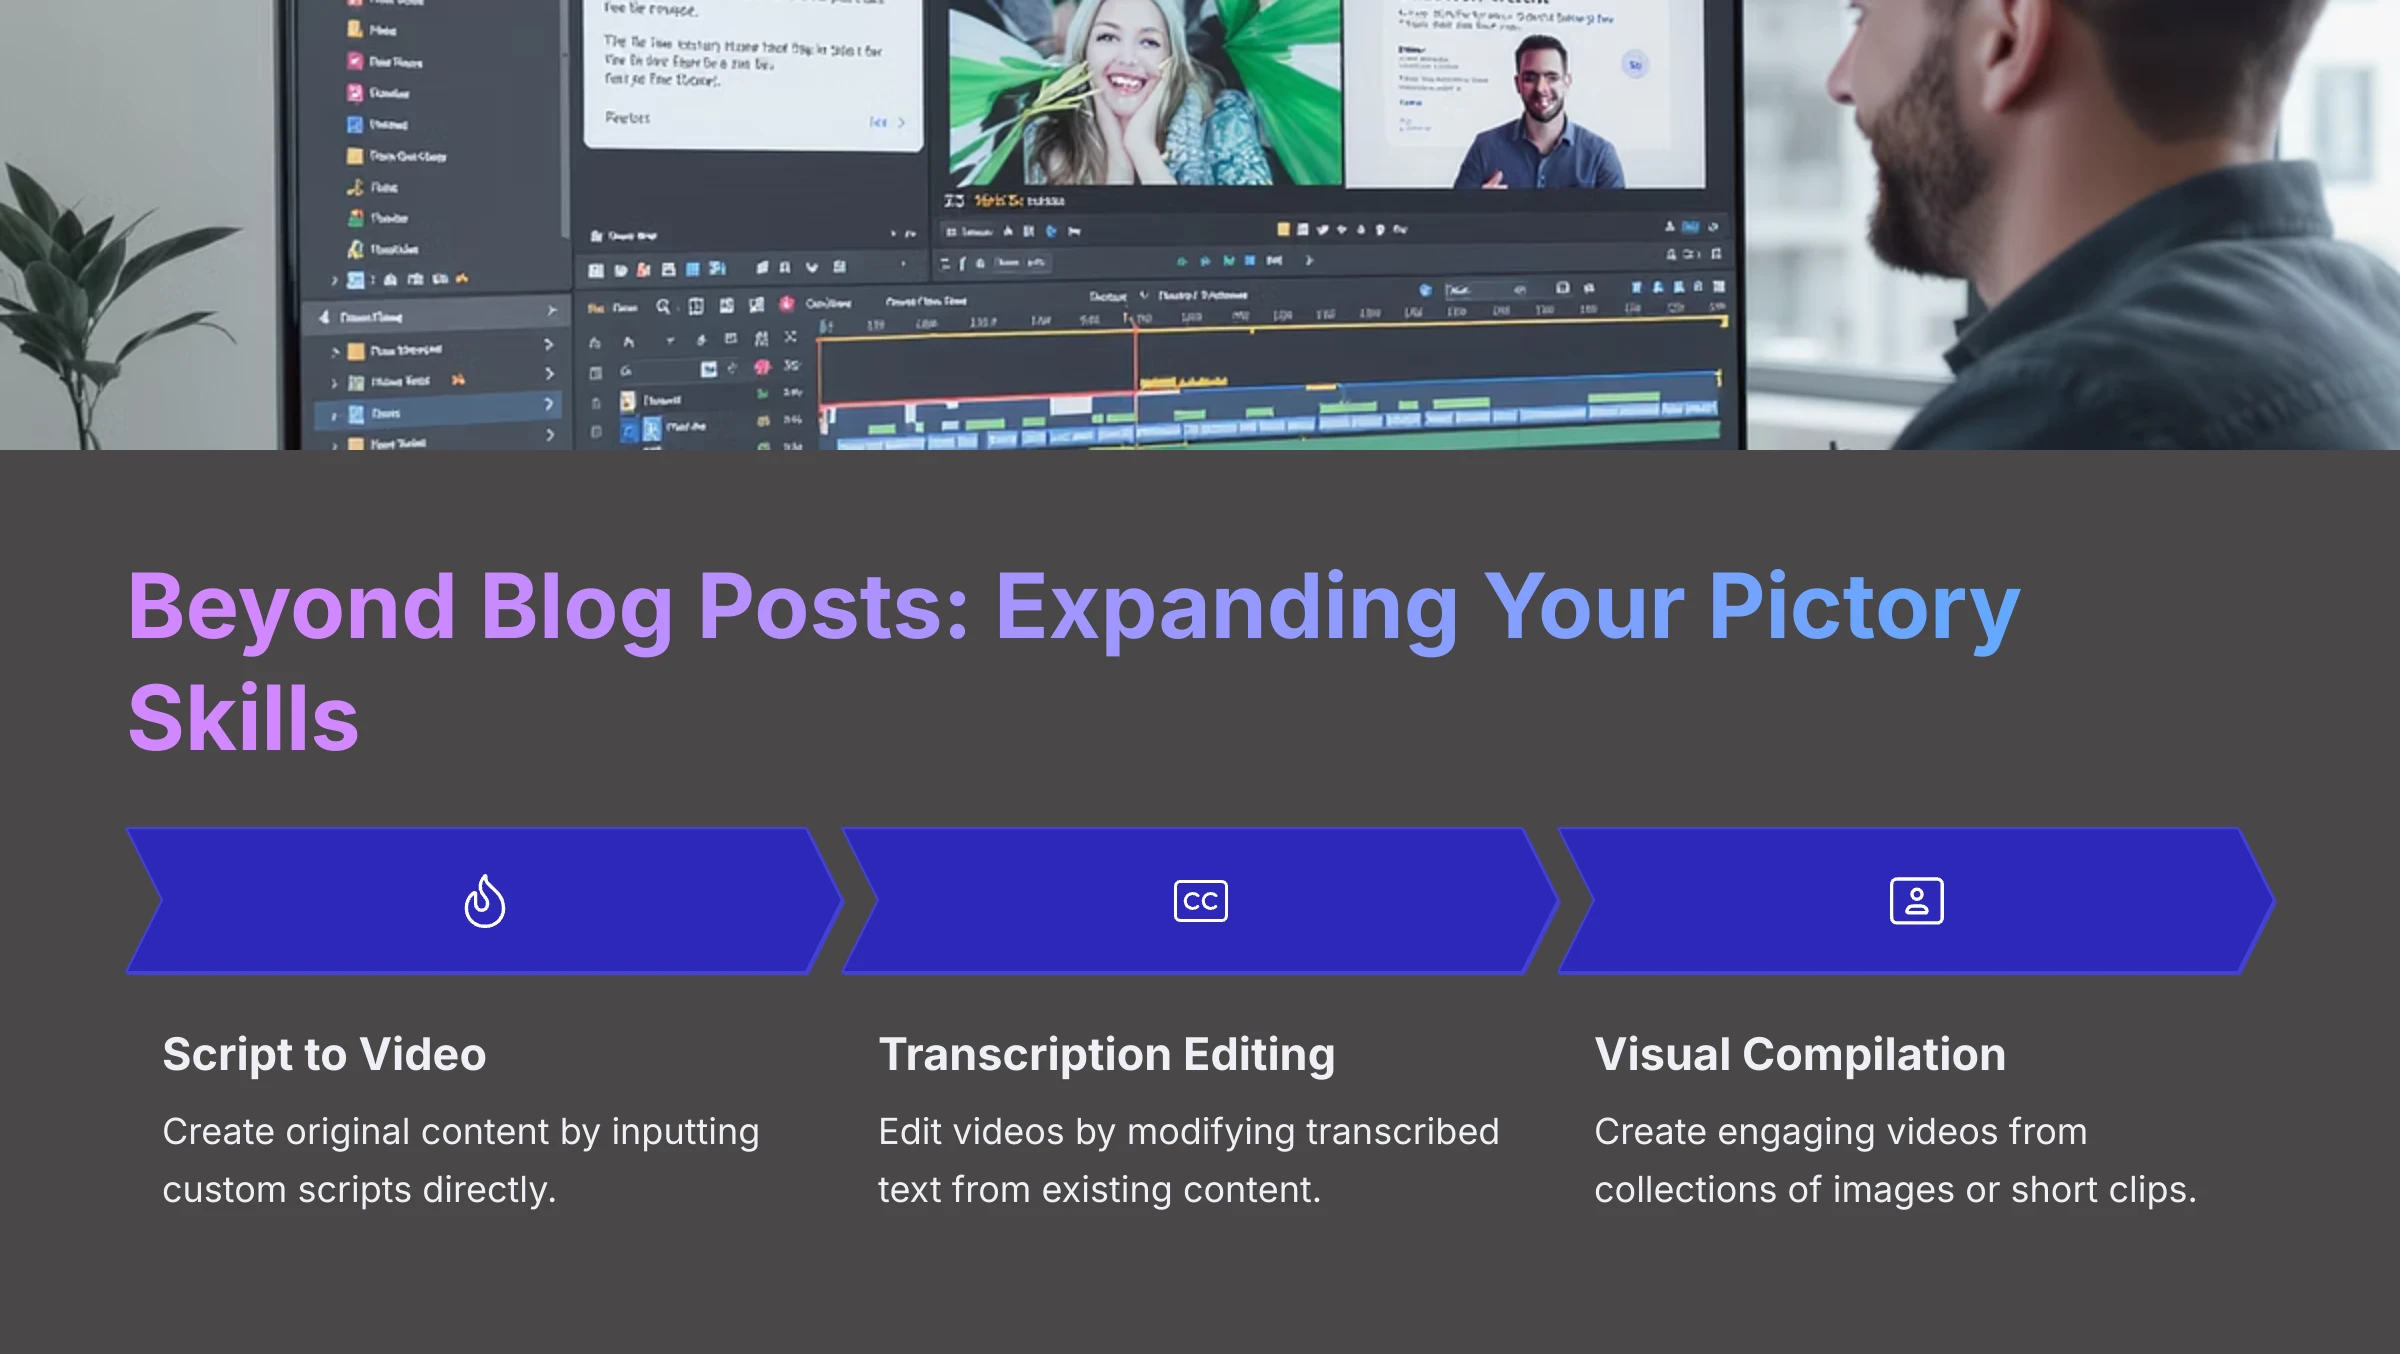Click the flame icon above Script to Video

pyautogui.click(x=485, y=901)
